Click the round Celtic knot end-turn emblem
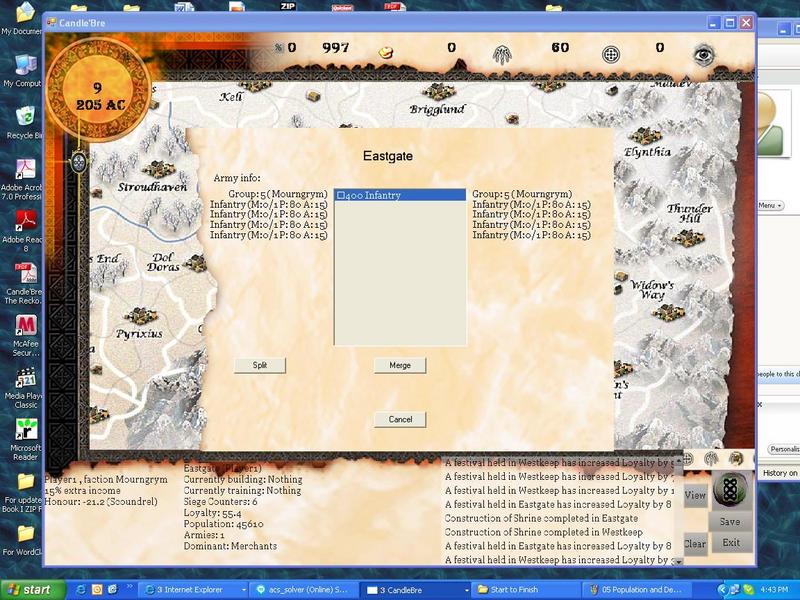Image resolution: width=800 pixels, height=600 pixels. (x=730, y=490)
